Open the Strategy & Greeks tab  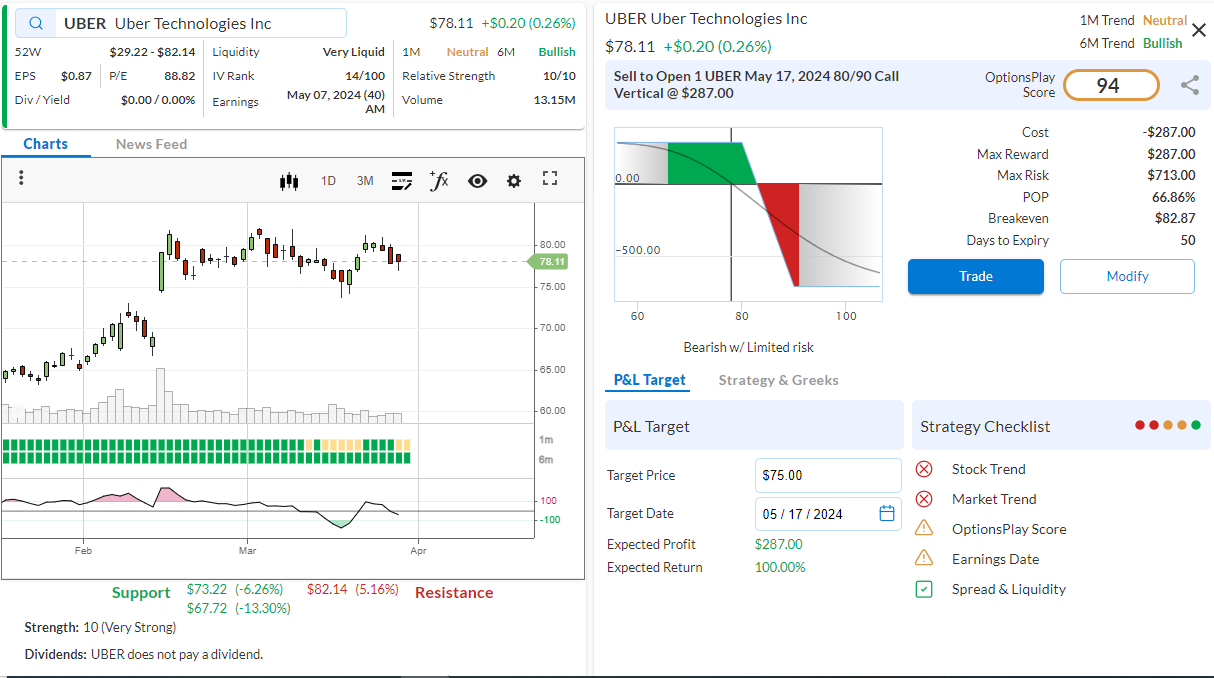pyautogui.click(x=778, y=380)
